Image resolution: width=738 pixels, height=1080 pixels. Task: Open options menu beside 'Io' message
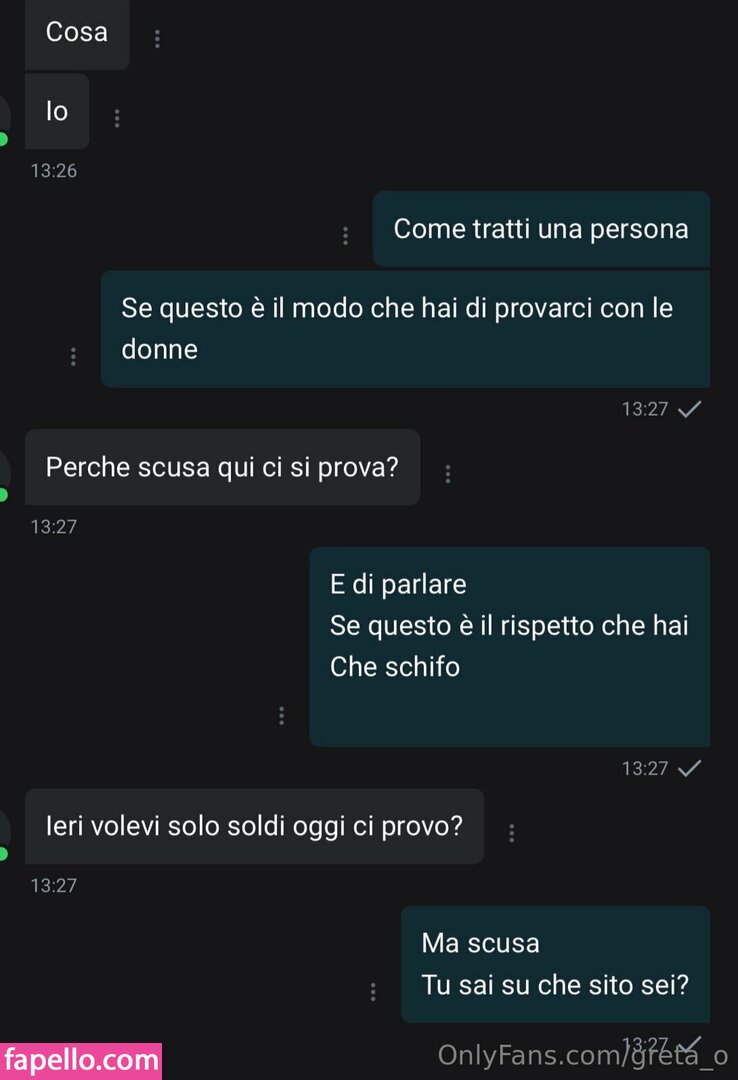pos(116,118)
